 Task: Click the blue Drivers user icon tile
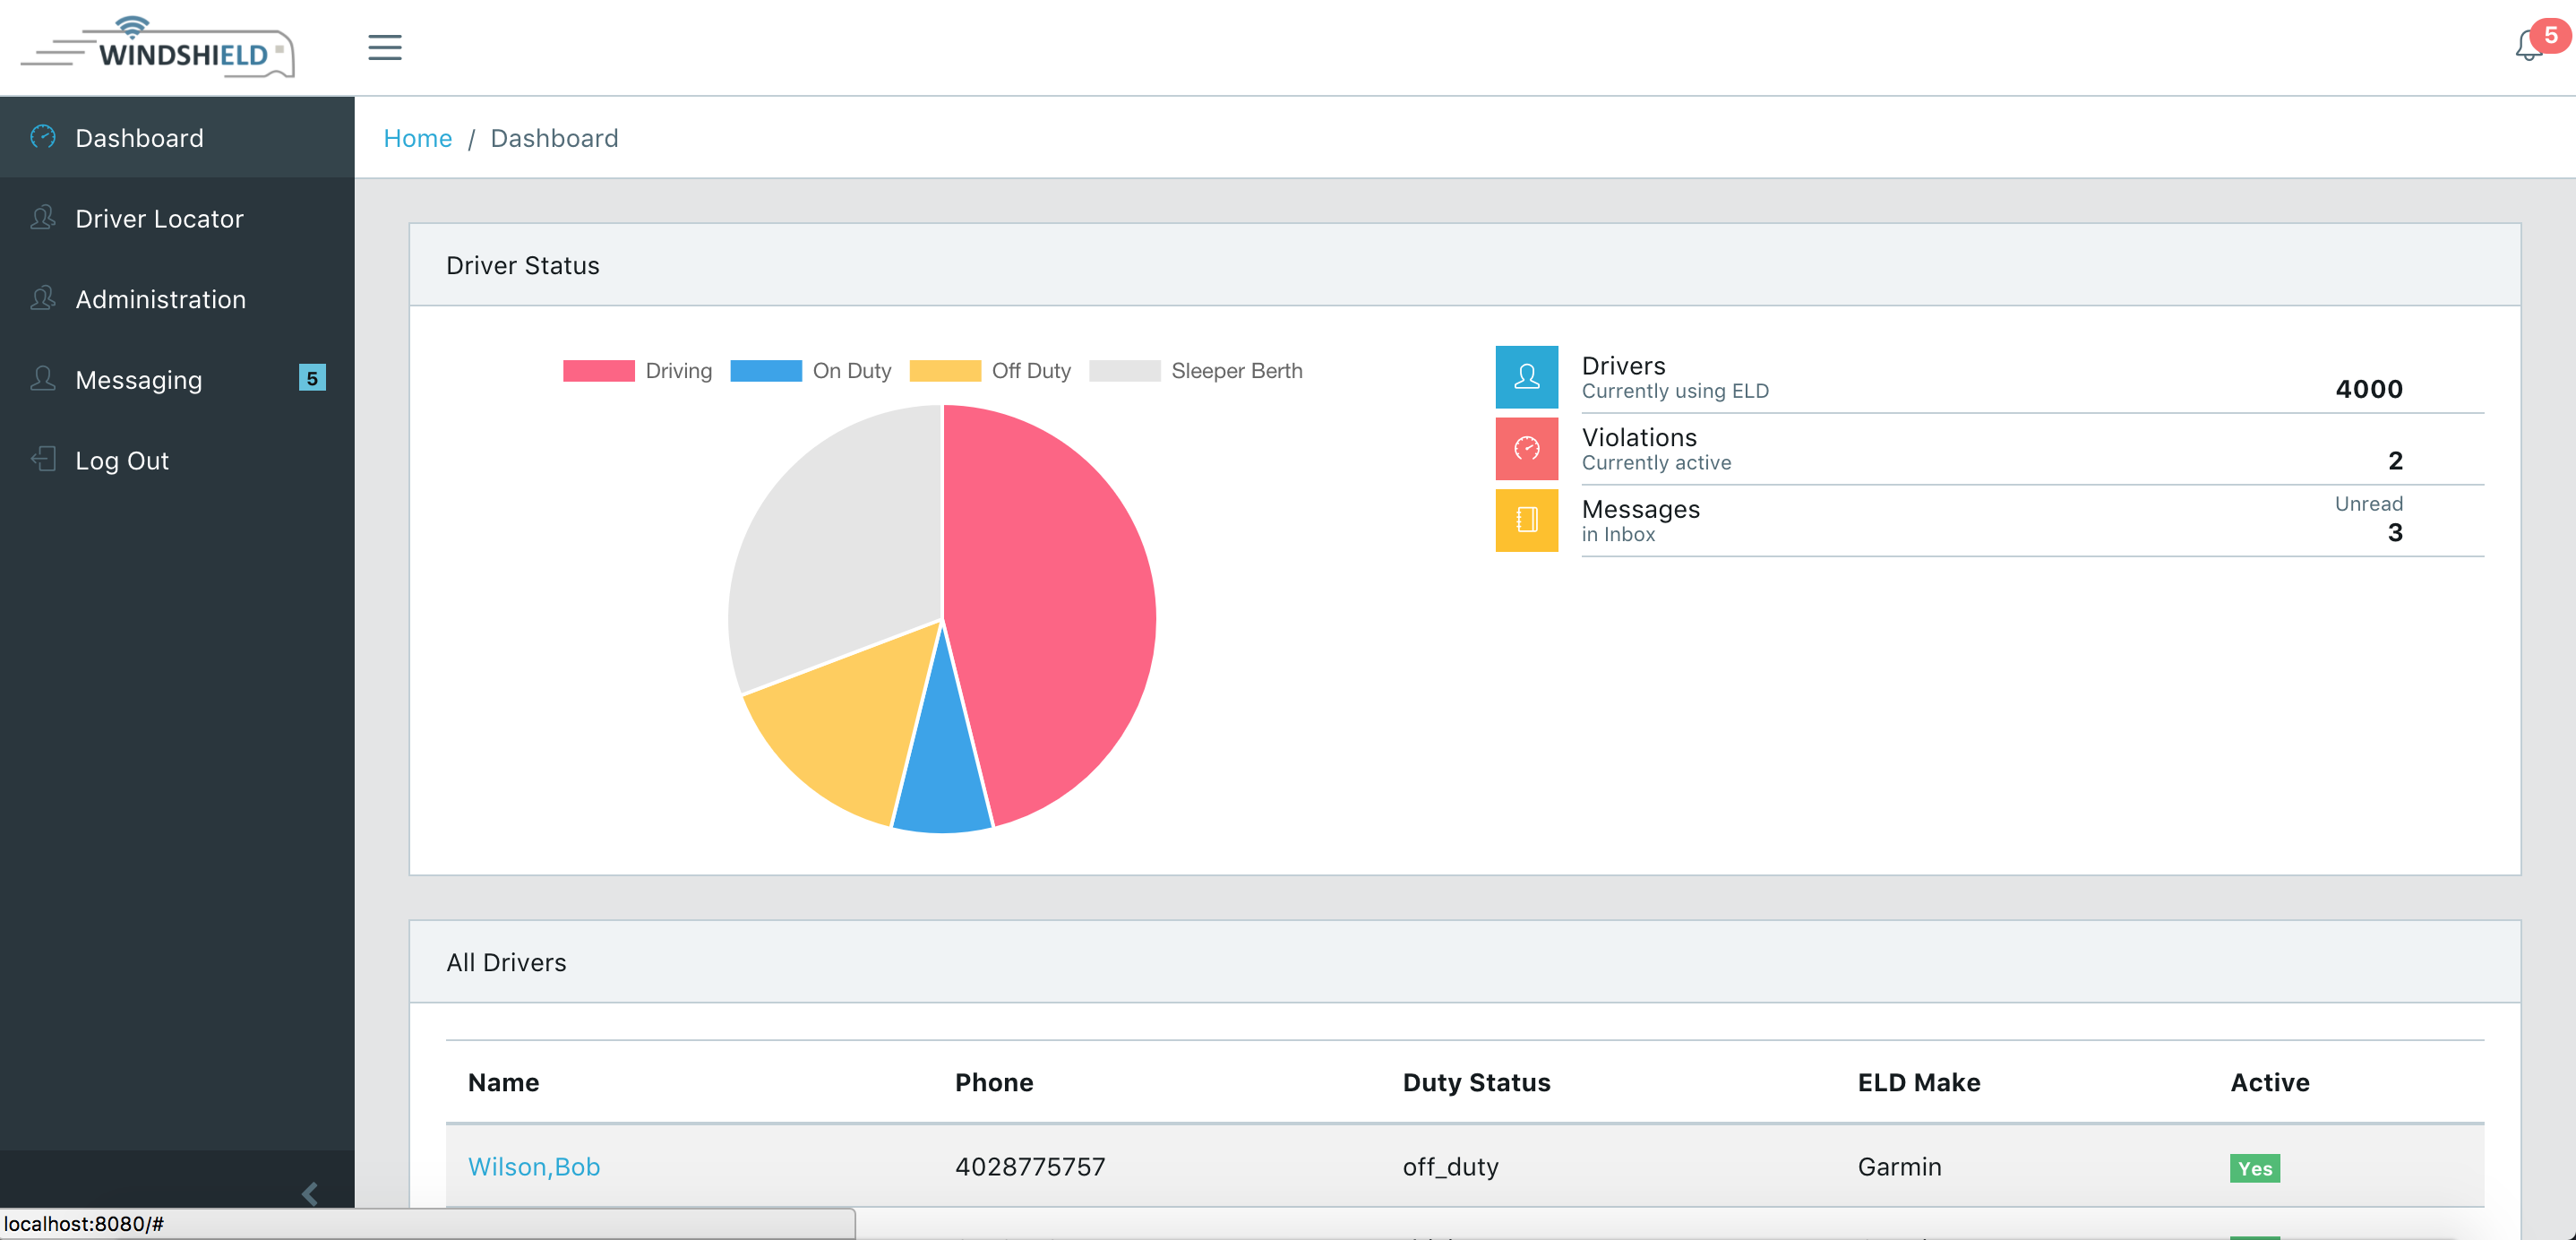1526,377
